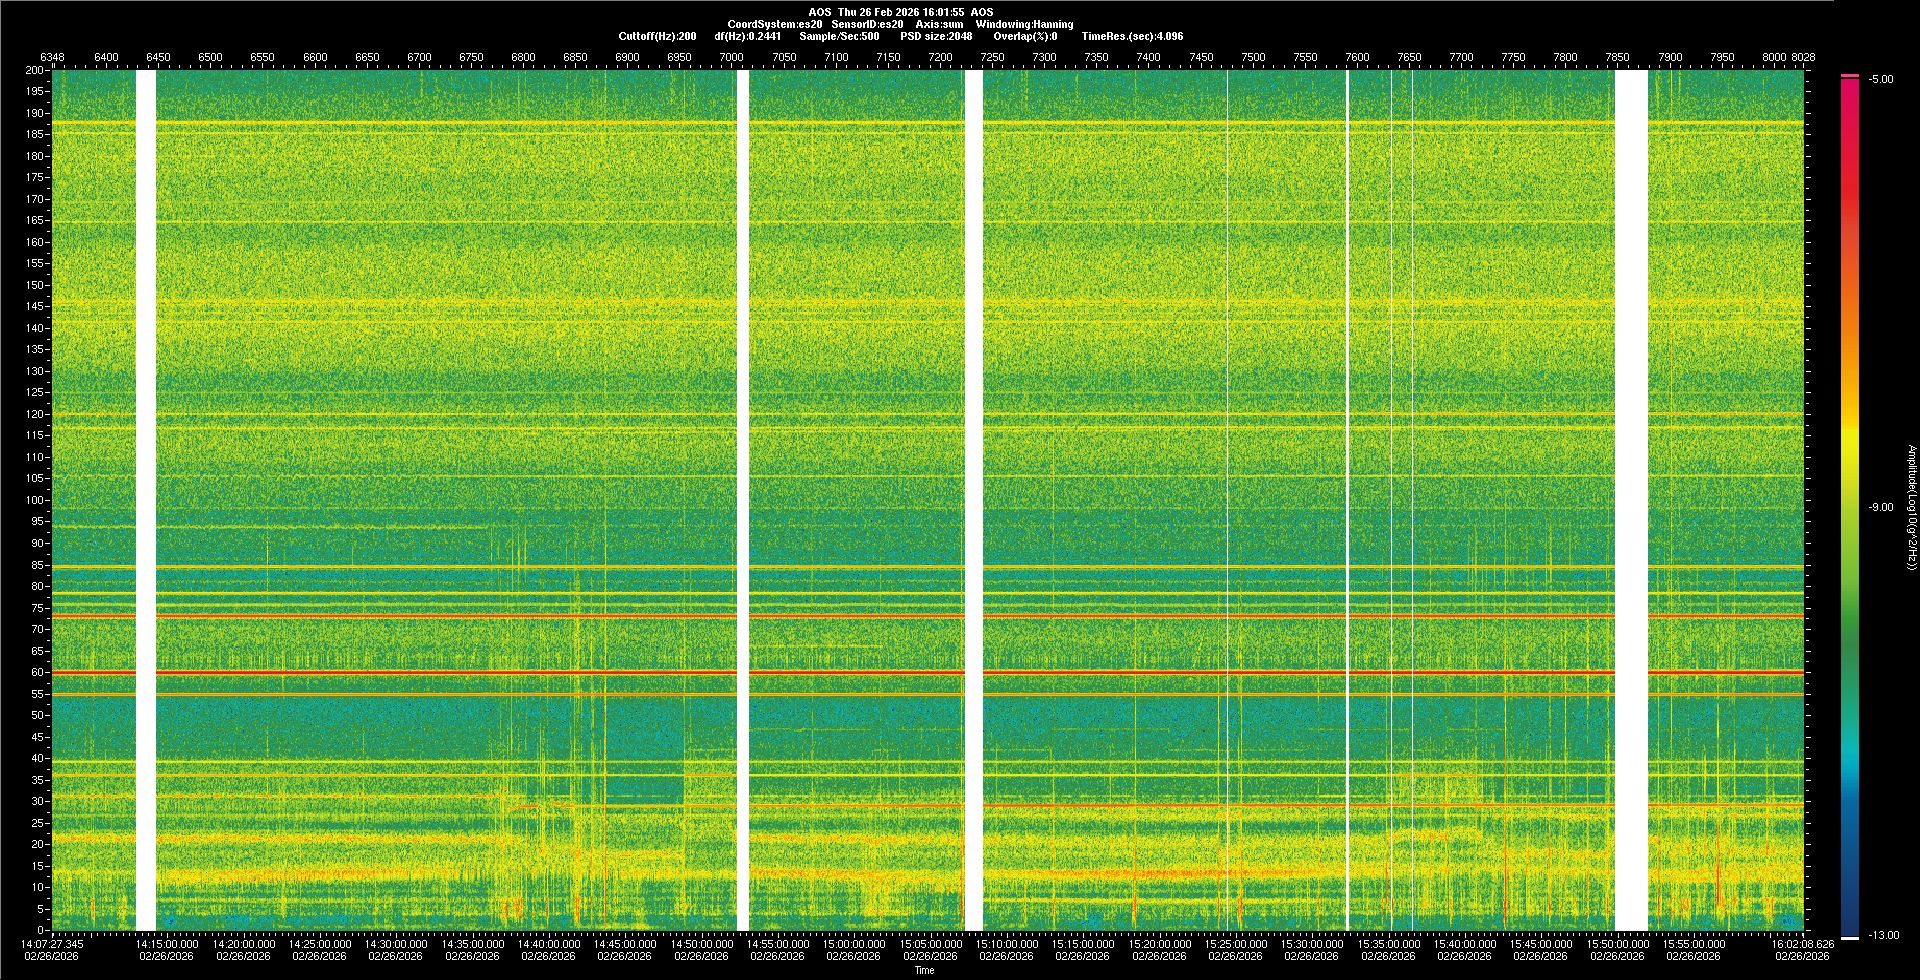The height and width of the screenshot is (980, 1920).
Task: Click the 'PSD size:2048' header text
Action: point(936,36)
